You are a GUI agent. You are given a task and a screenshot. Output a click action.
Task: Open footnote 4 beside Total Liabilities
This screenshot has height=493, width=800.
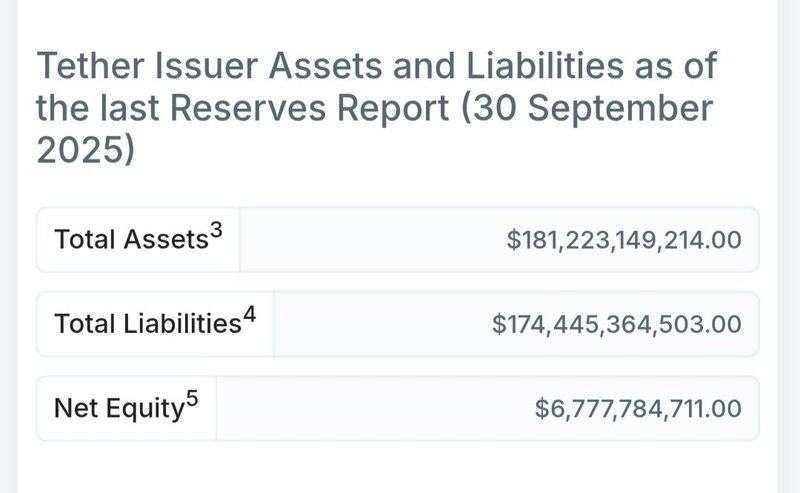point(249,313)
